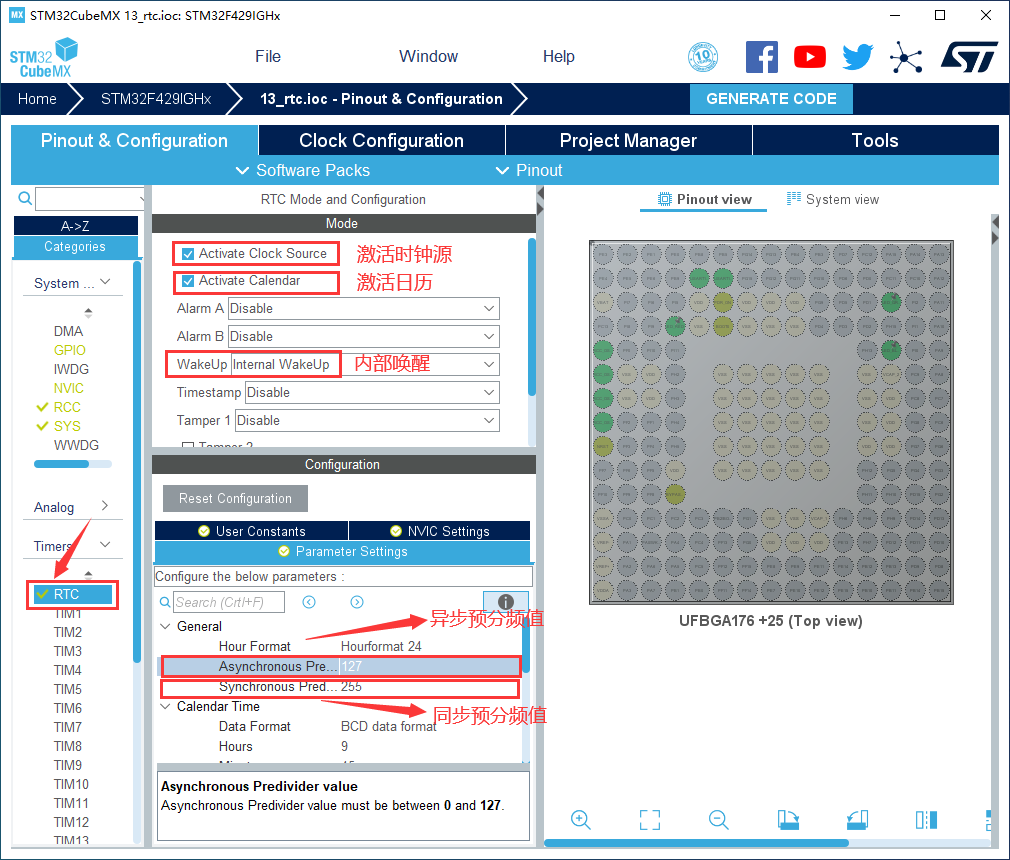Expand the Pinout dropdown menu

pos(529,170)
